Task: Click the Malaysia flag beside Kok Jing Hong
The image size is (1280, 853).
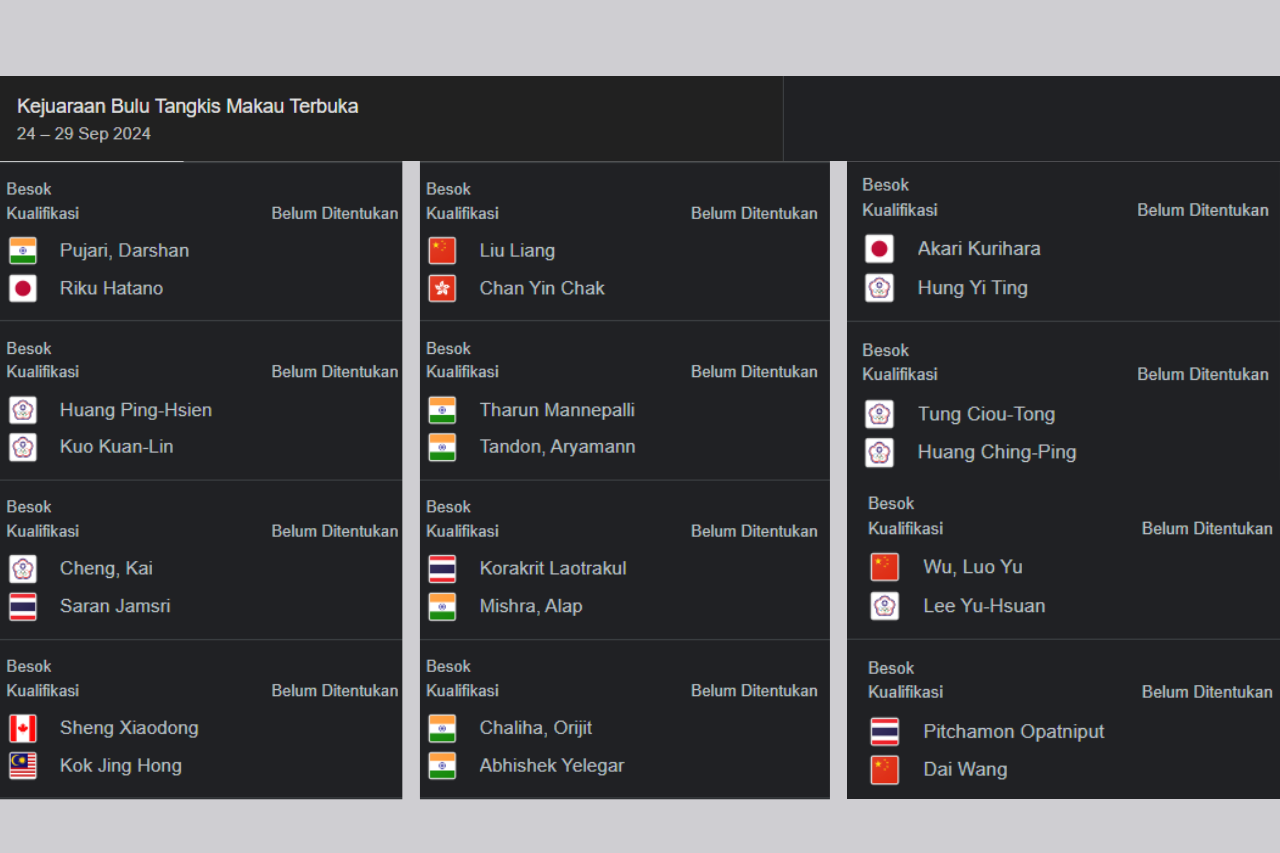Action: coord(22,765)
